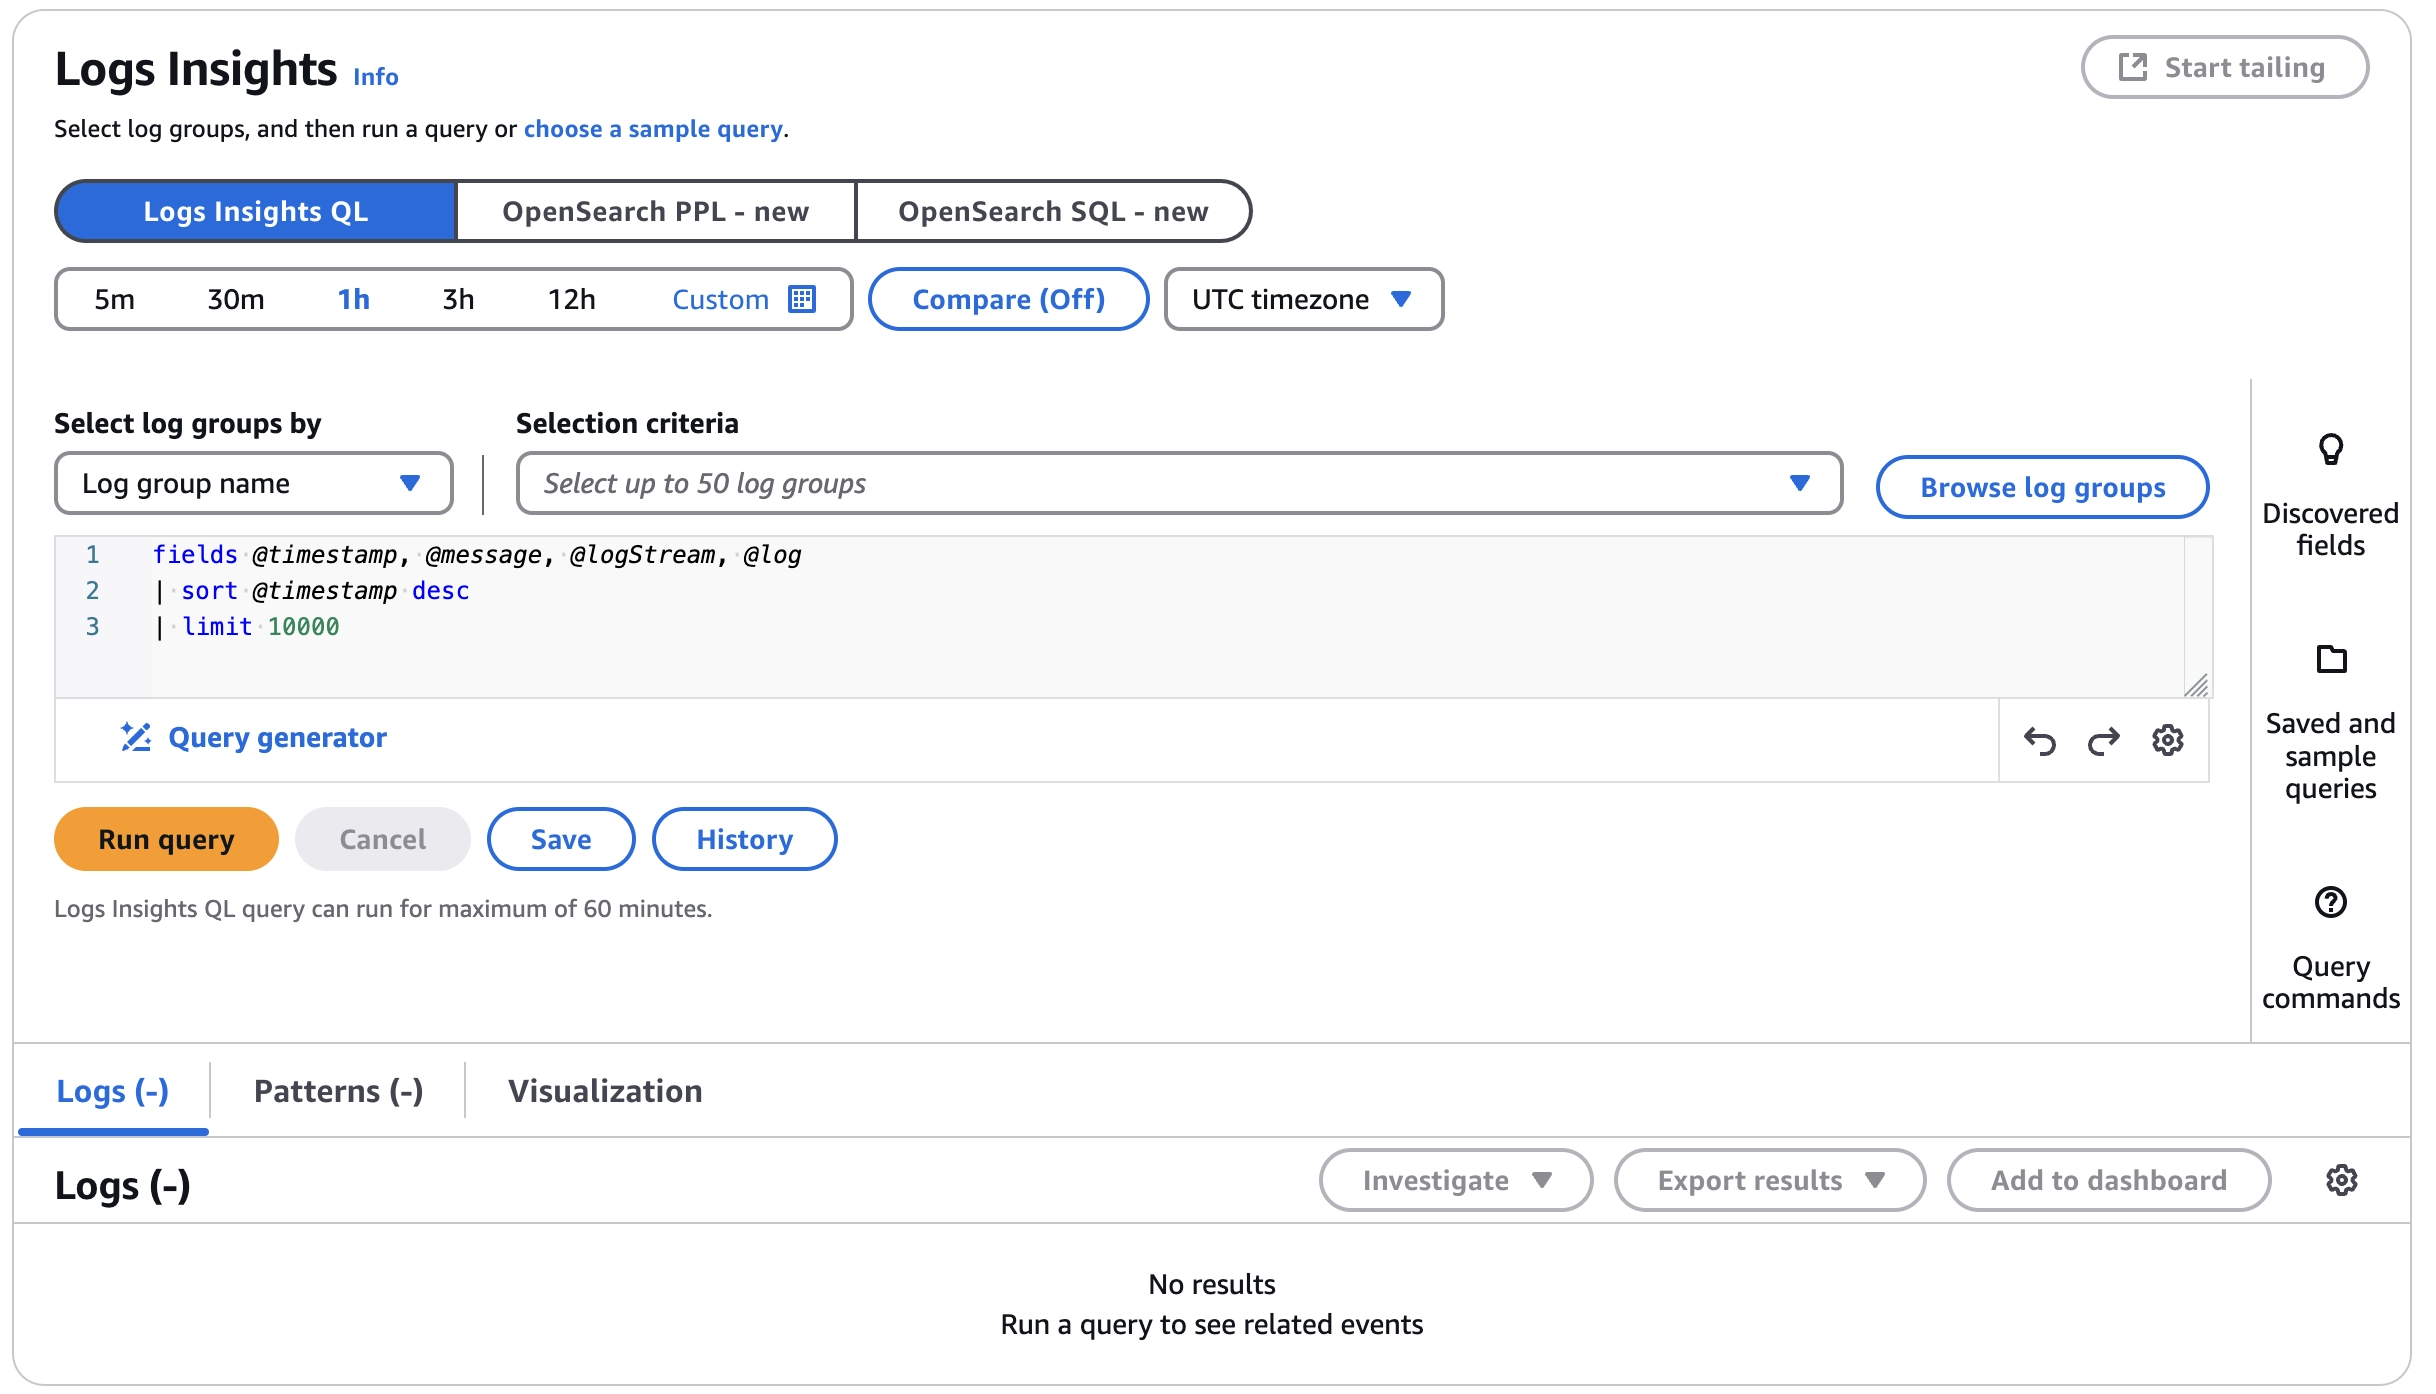2436x1394 pixels.
Task: Expand the Export results dropdown
Action: click(1769, 1180)
